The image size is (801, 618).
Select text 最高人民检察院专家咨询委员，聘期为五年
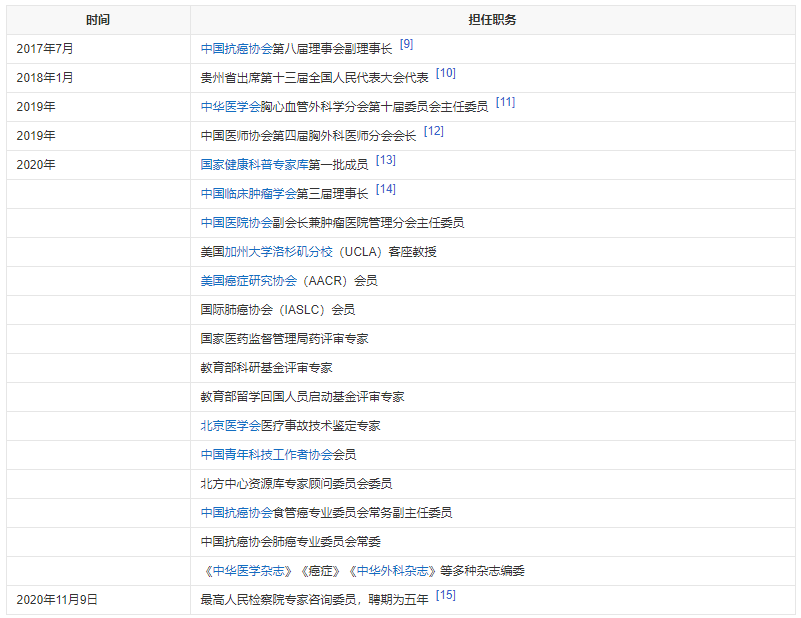coord(314,600)
